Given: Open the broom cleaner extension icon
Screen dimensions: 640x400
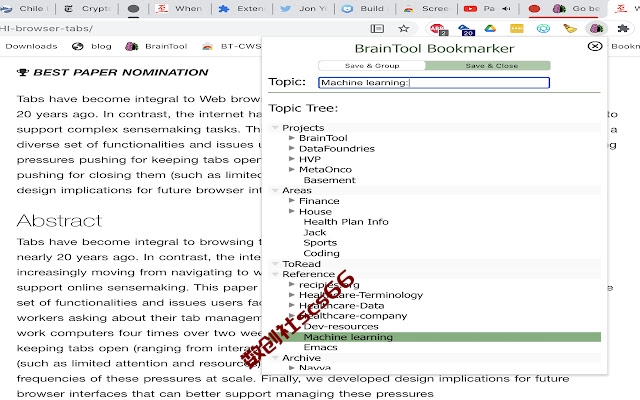Looking at the screenshot, I should coord(570,29).
